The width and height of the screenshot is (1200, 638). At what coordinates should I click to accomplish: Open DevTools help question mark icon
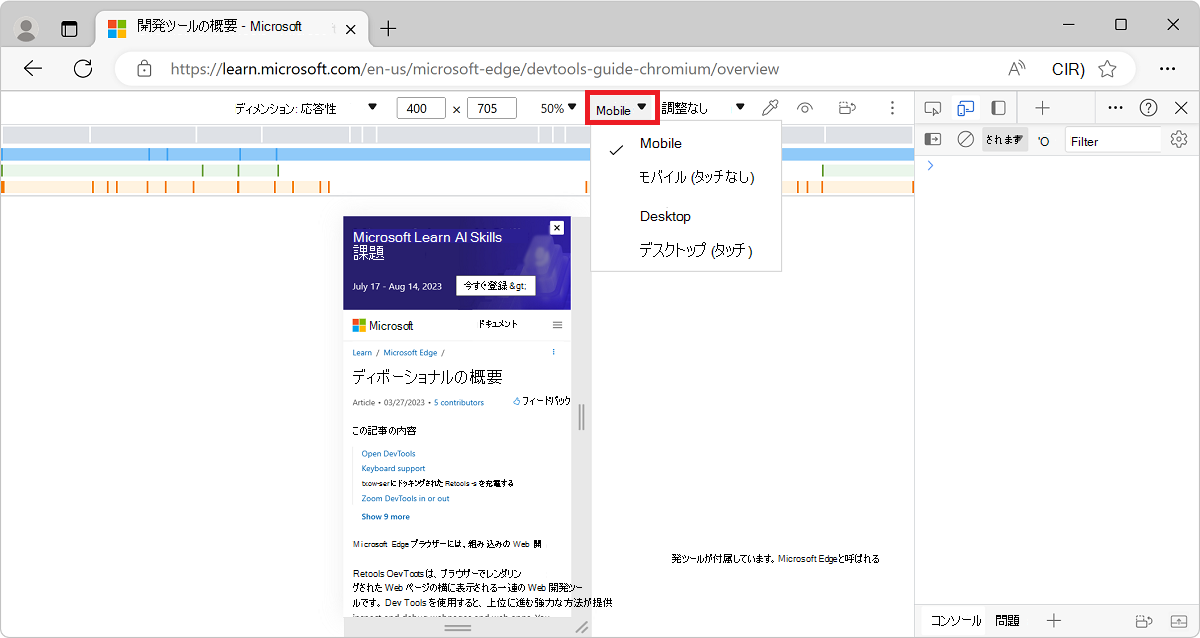[x=1149, y=108]
